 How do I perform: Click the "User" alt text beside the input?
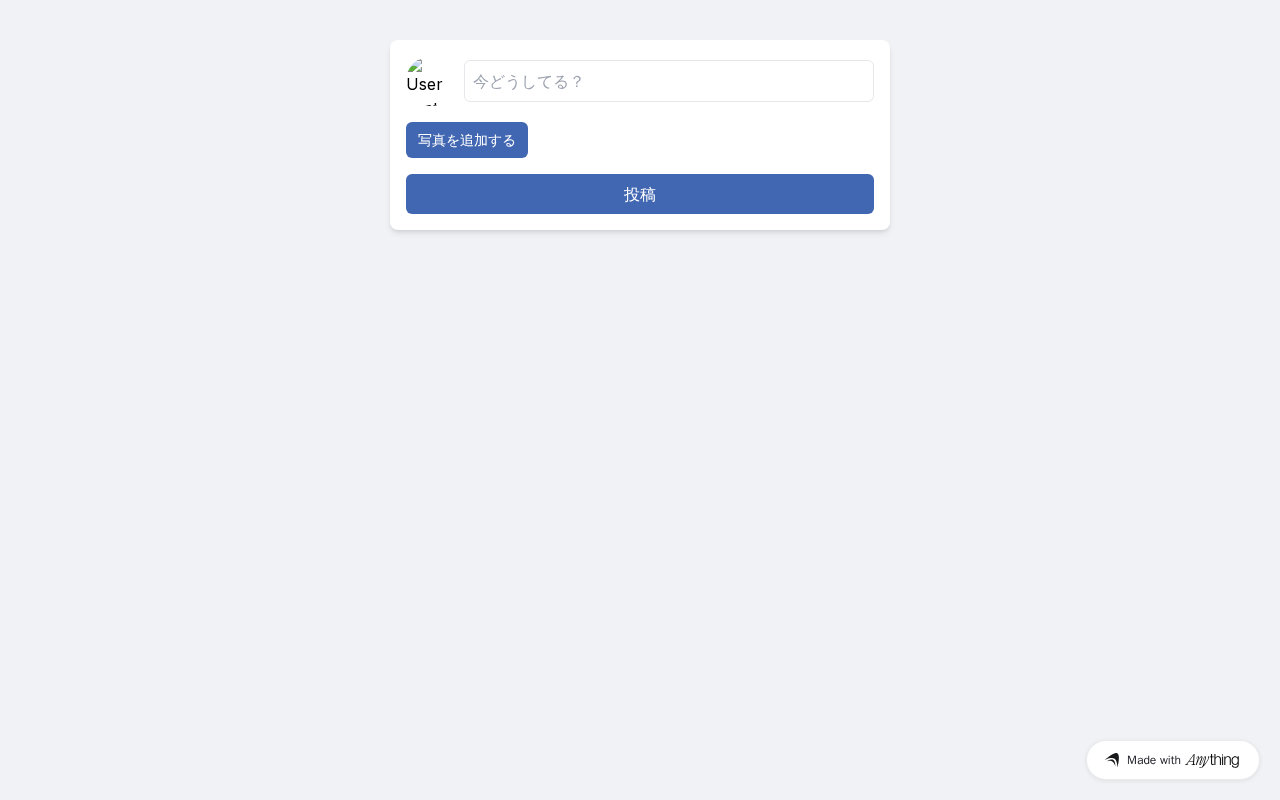point(424,84)
